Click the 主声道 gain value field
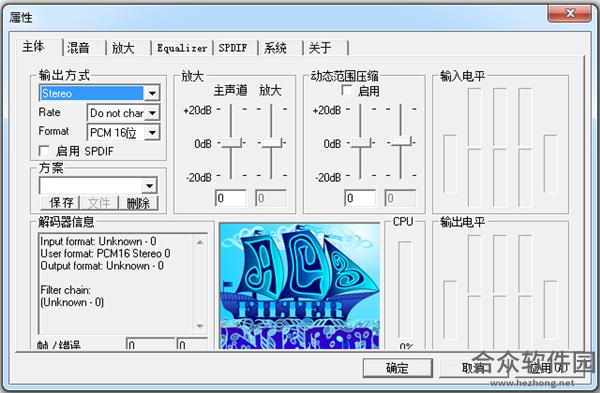 [x=231, y=198]
